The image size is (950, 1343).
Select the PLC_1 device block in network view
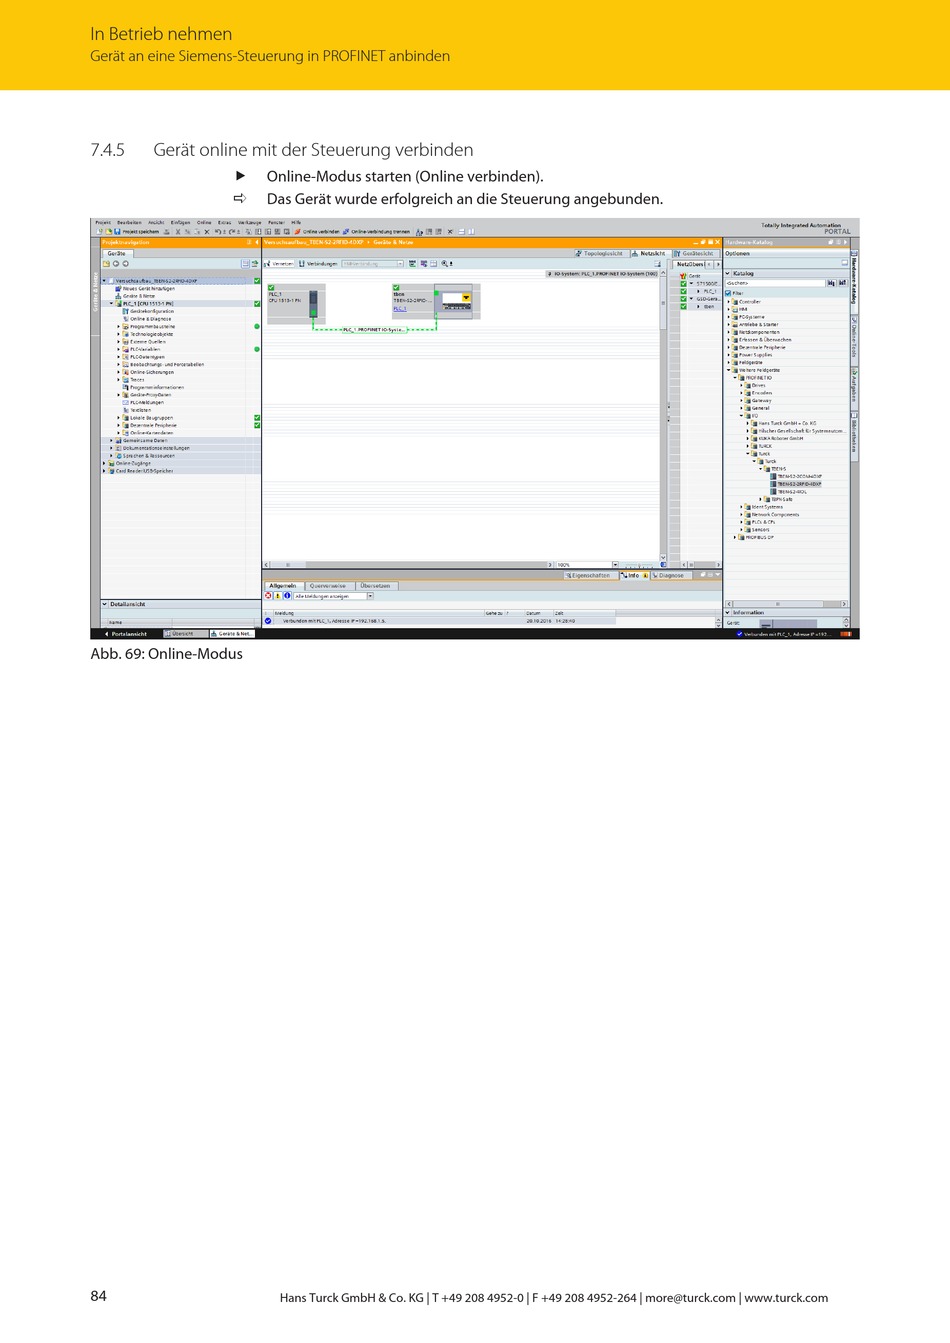tap(295, 304)
